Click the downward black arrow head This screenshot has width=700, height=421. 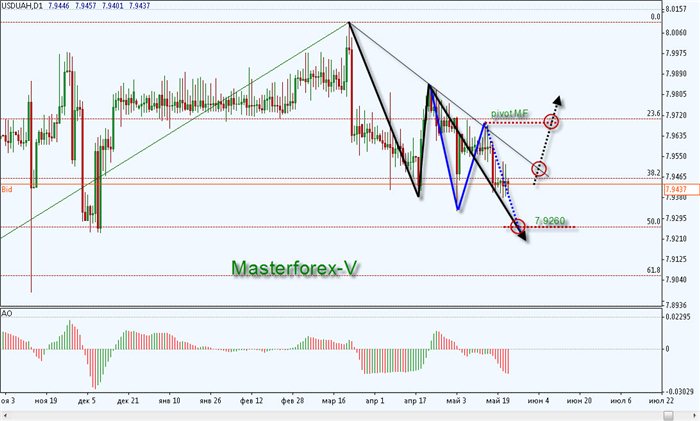[x=525, y=238]
